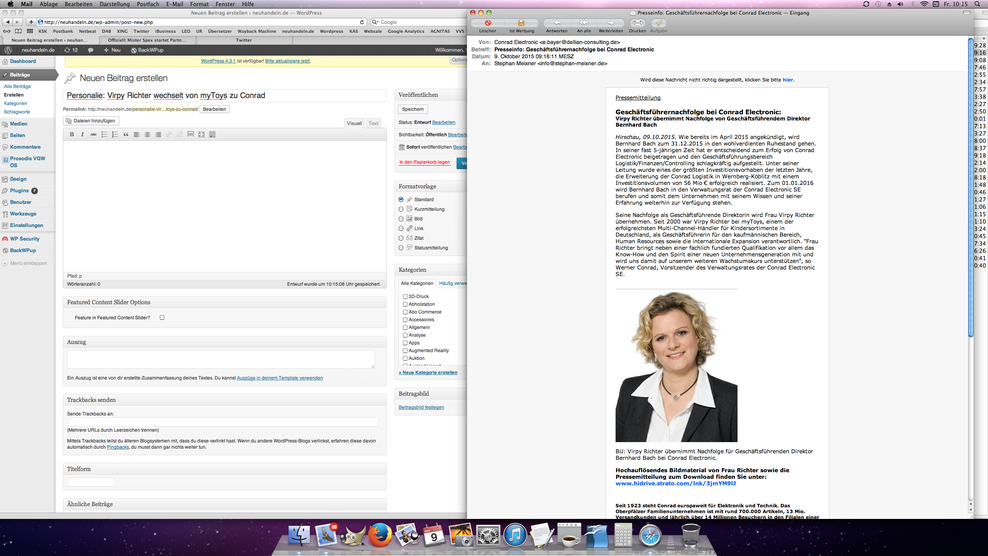Open the Postfach menu
Image resolution: width=988 pixels, height=556 pixels.
pos(148,4)
